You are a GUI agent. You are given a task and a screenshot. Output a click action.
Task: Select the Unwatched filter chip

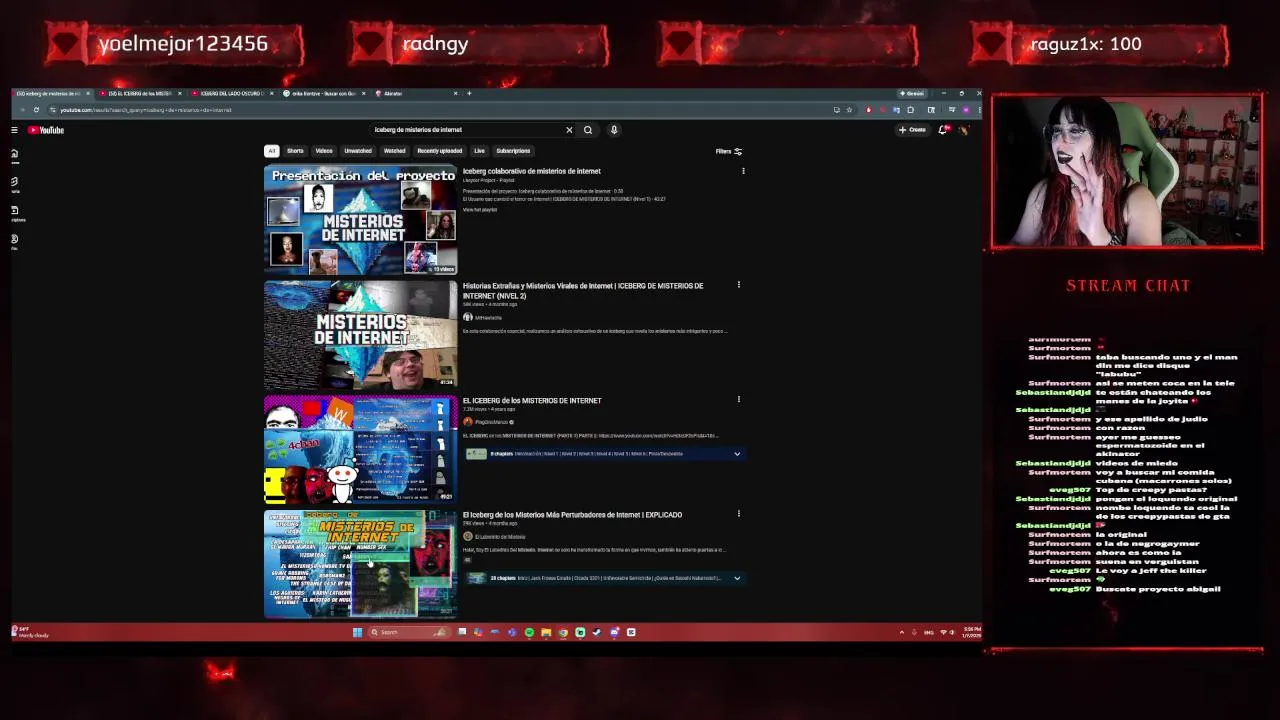[x=358, y=151]
